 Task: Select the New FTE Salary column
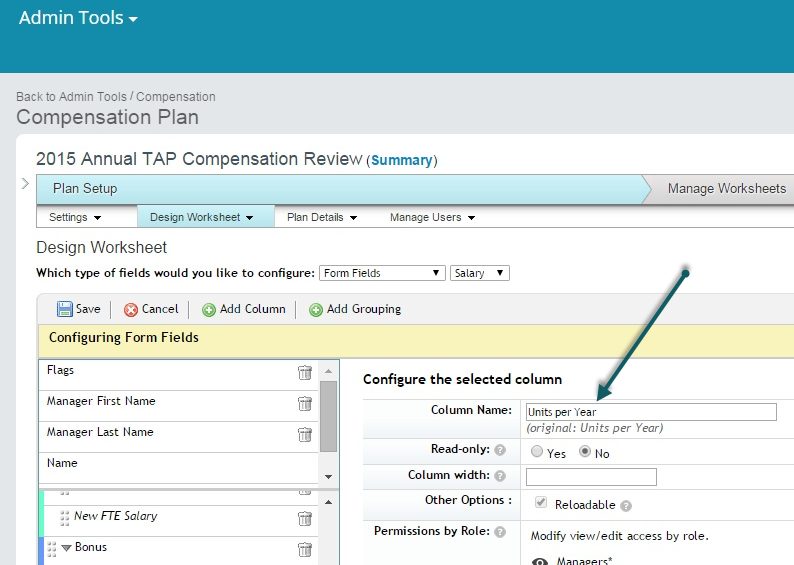click(181, 521)
